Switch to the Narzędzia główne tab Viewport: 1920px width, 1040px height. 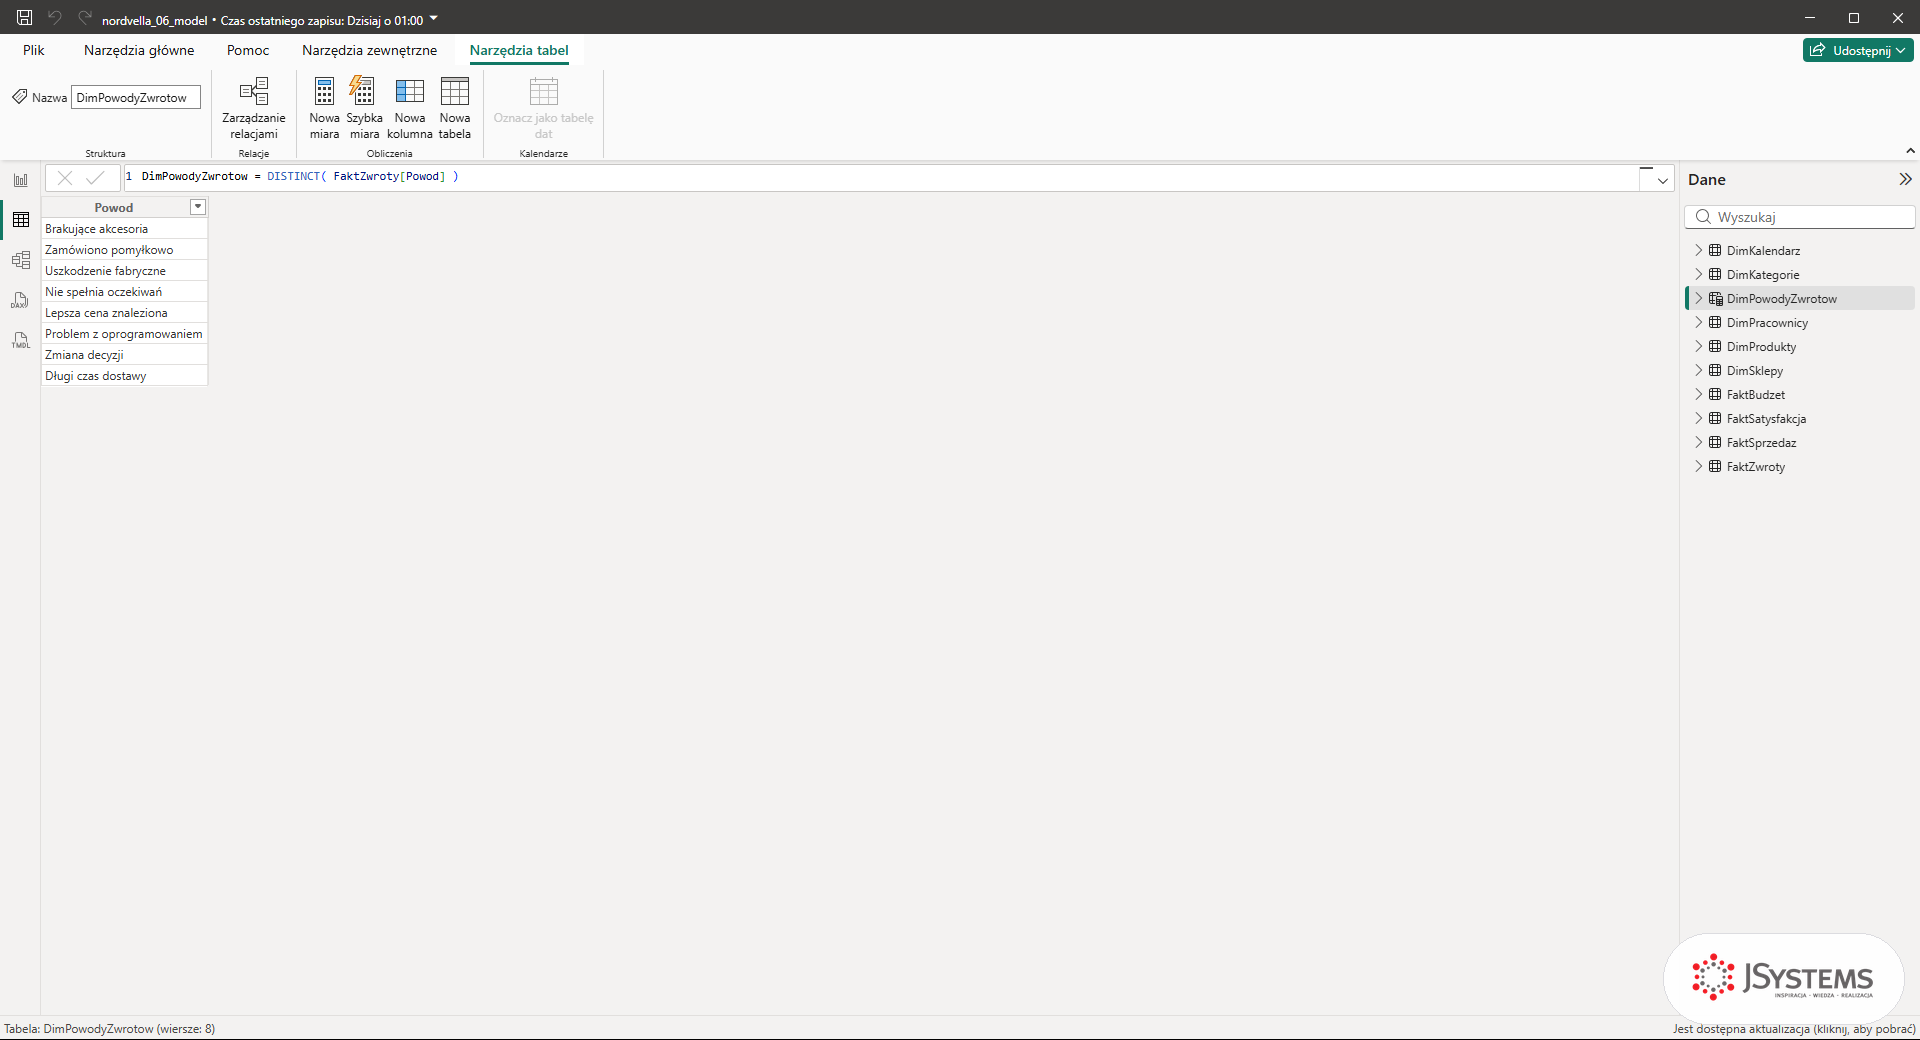139,50
